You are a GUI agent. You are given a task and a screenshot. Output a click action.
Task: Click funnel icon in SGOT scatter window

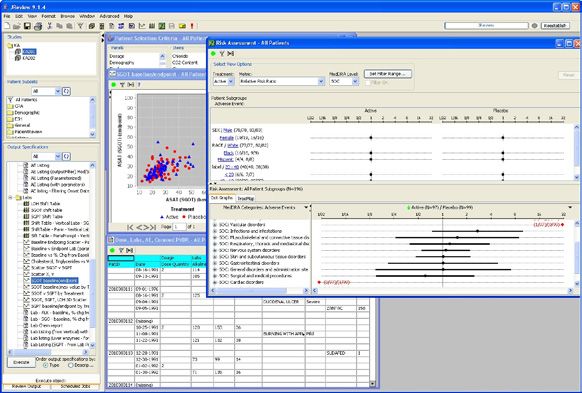tap(122, 85)
